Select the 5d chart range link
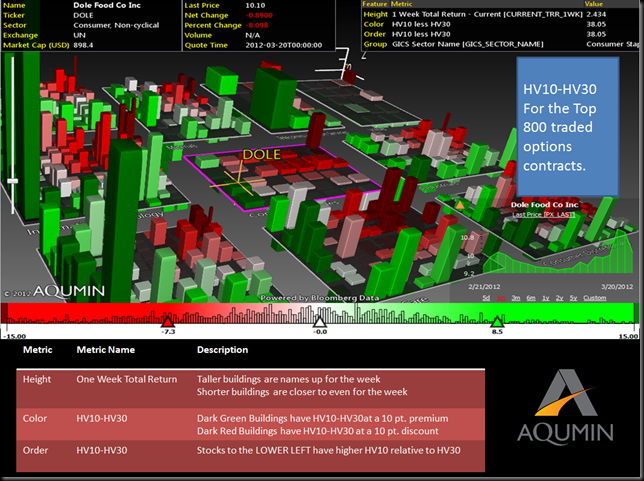Image resolution: width=644 pixels, height=481 pixels. point(486,298)
